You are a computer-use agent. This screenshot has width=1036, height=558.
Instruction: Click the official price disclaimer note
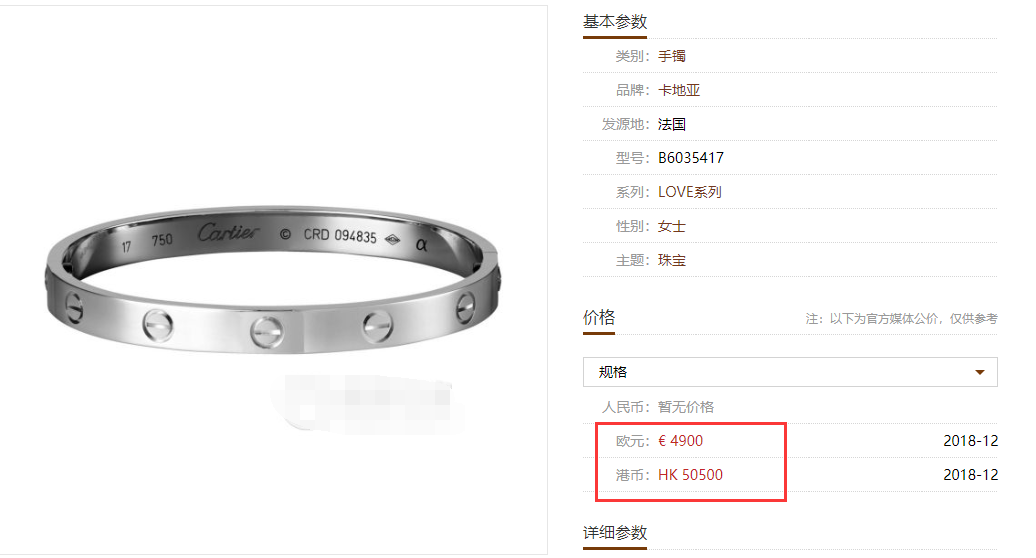click(x=901, y=318)
